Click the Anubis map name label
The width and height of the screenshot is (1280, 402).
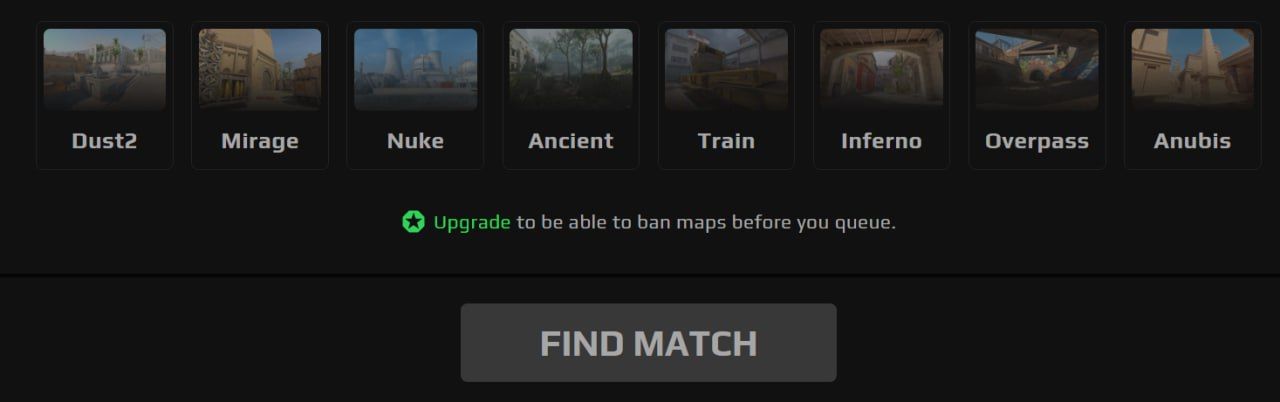coord(1193,141)
